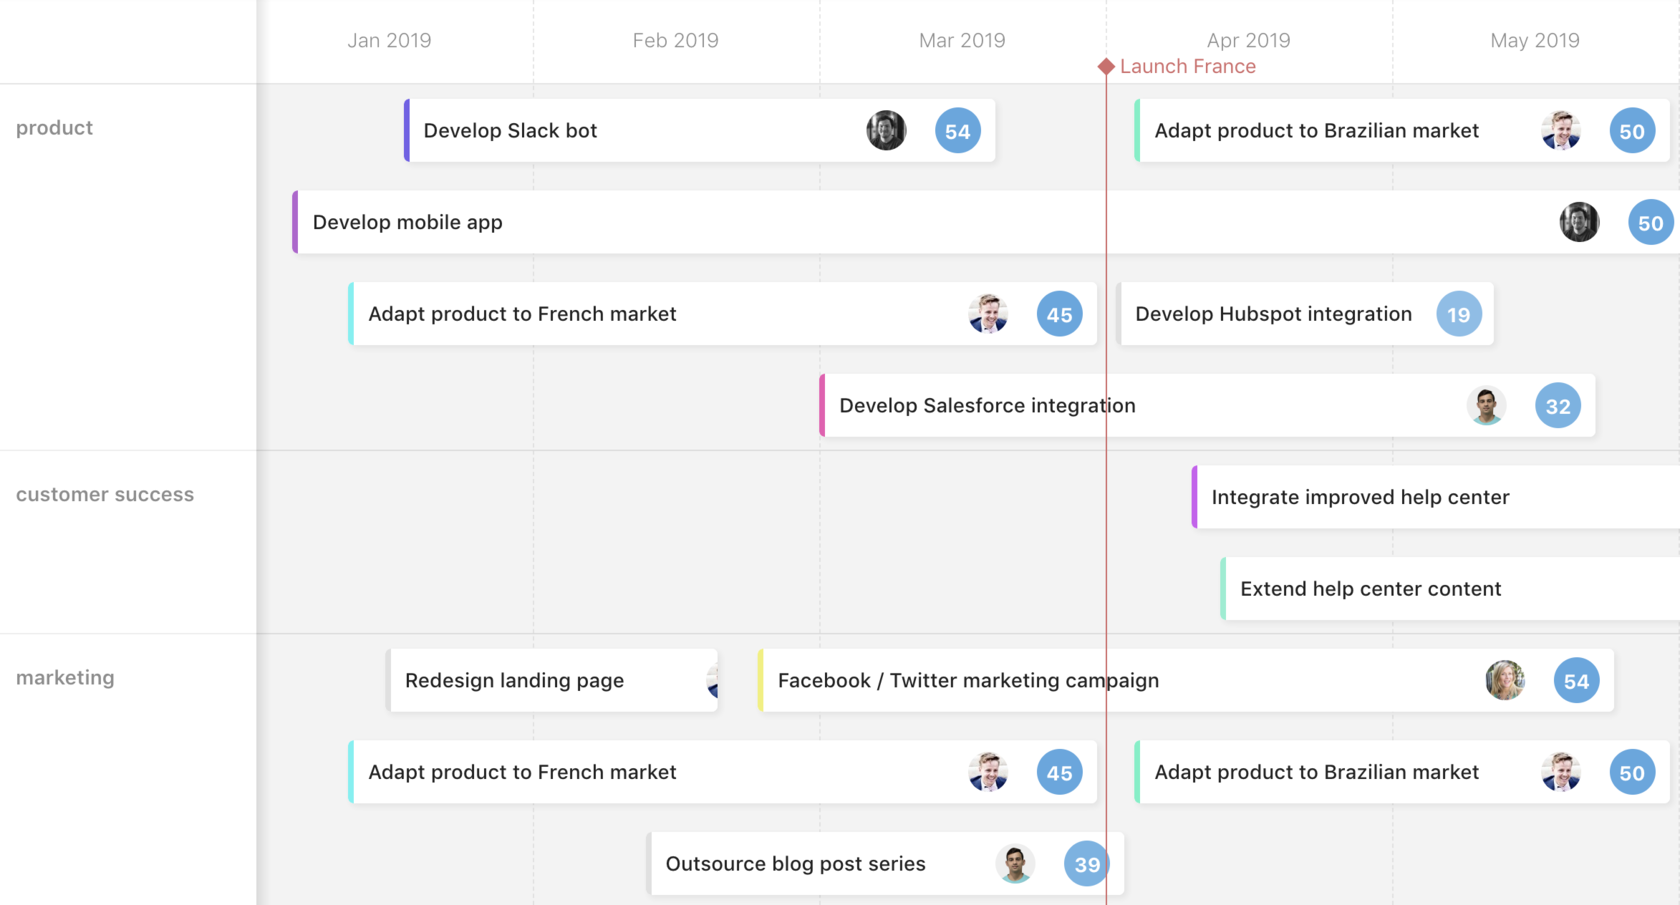The image size is (1680, 905).
Task: Click the avatar on Outsource blog post series
Action: 1015,864
